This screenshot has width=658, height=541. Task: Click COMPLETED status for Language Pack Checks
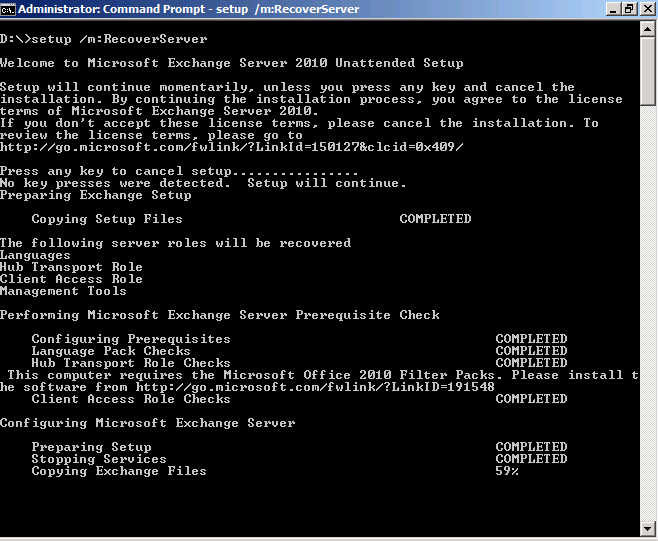point(531,351)
